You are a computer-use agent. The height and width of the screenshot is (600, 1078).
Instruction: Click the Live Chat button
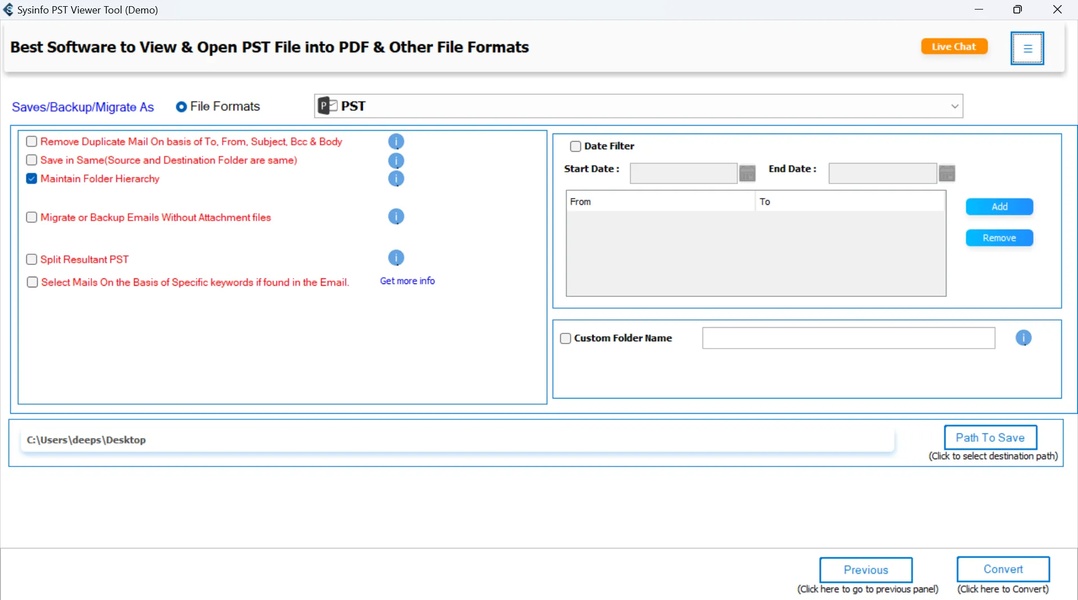[954, 47]
